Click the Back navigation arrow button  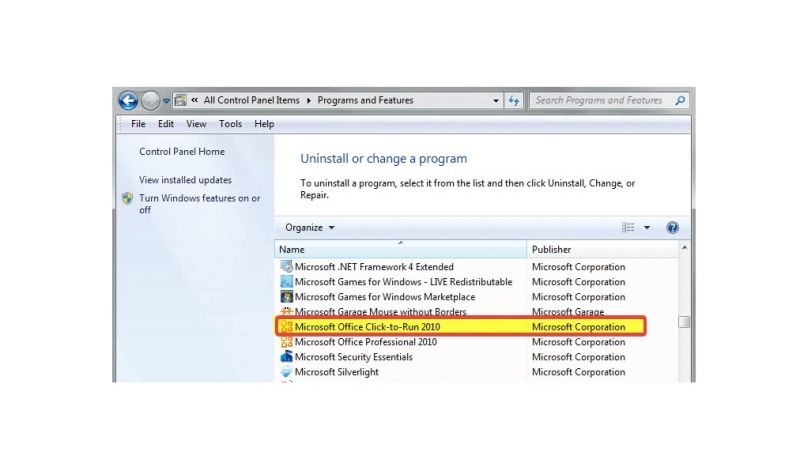click(128, 101)
